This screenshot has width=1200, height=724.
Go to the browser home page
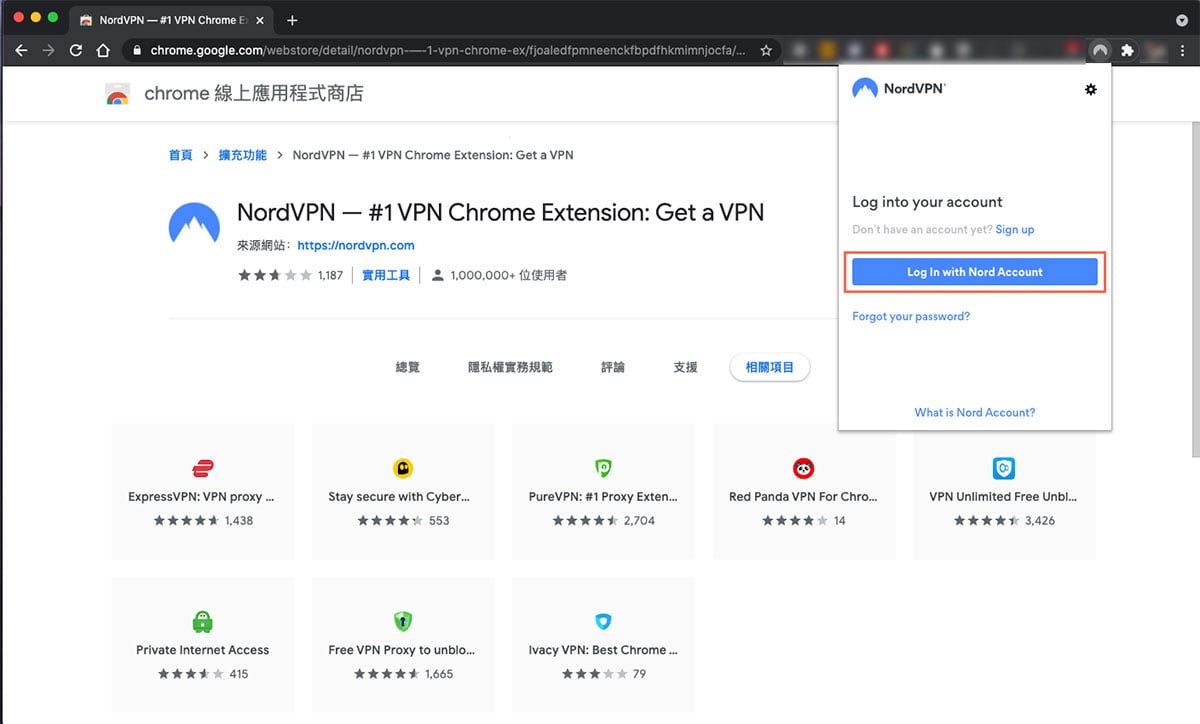click(103, 50)
